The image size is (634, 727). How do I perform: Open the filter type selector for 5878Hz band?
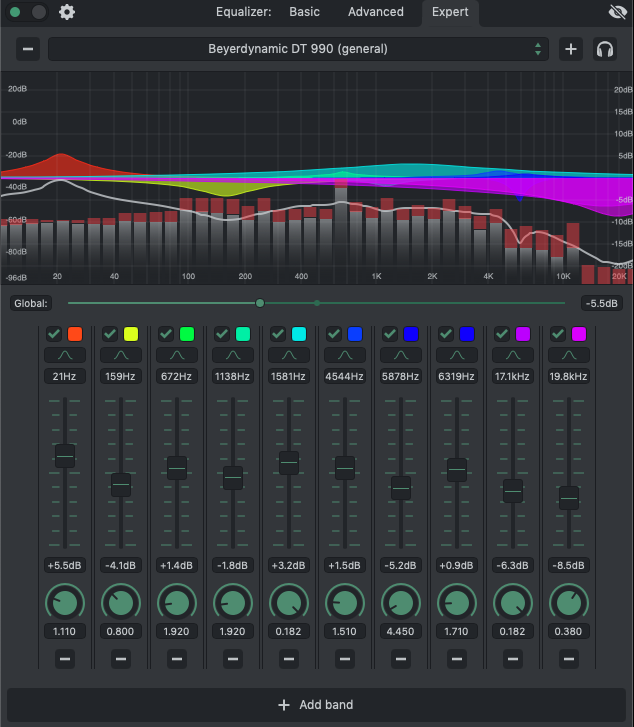(x=401, y=355)
